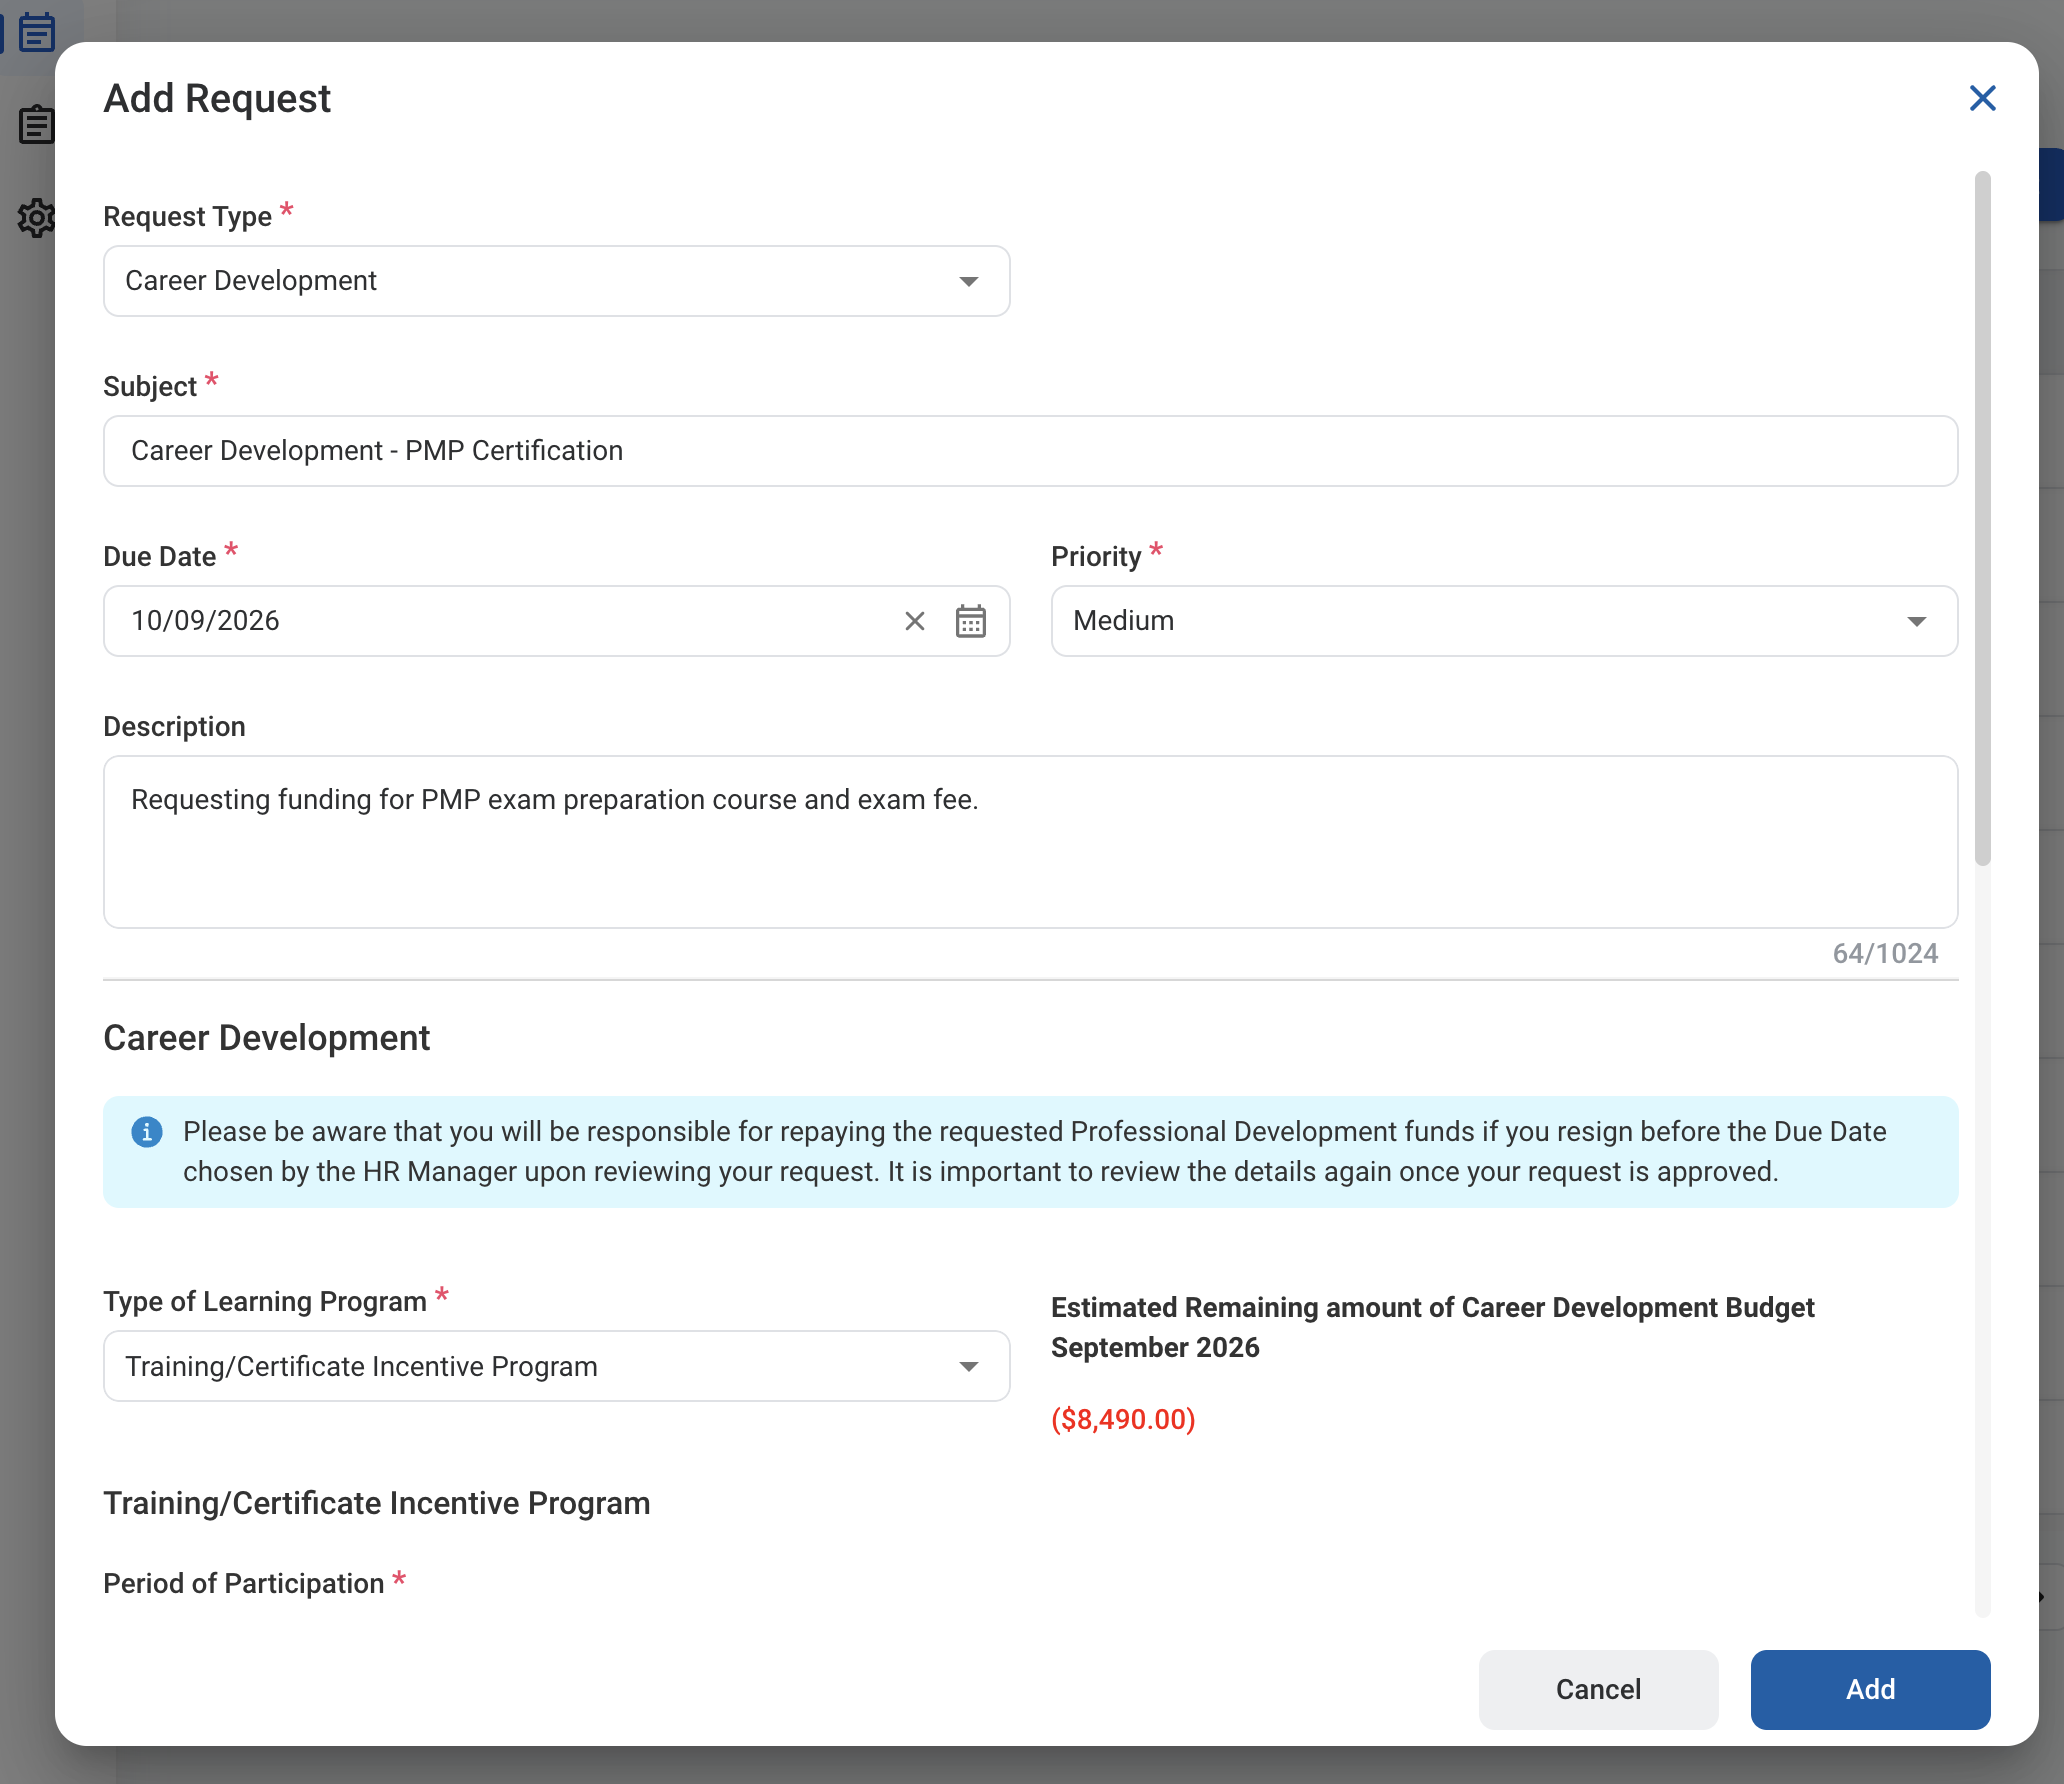Click the ($8,490.00) budget amount
The image size is (2064, 1784).
click(1123, 1419)
